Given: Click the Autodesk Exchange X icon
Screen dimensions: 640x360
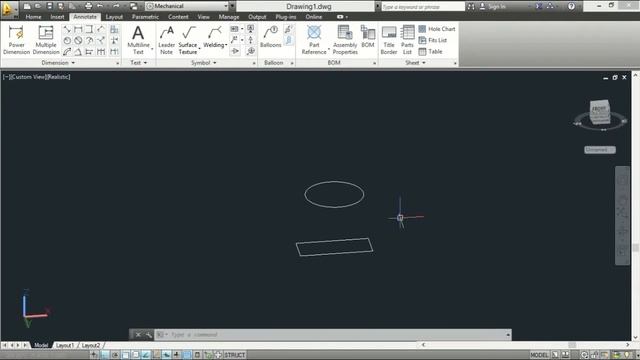Looking at the screenshot, I should click(x=539, y=6).
